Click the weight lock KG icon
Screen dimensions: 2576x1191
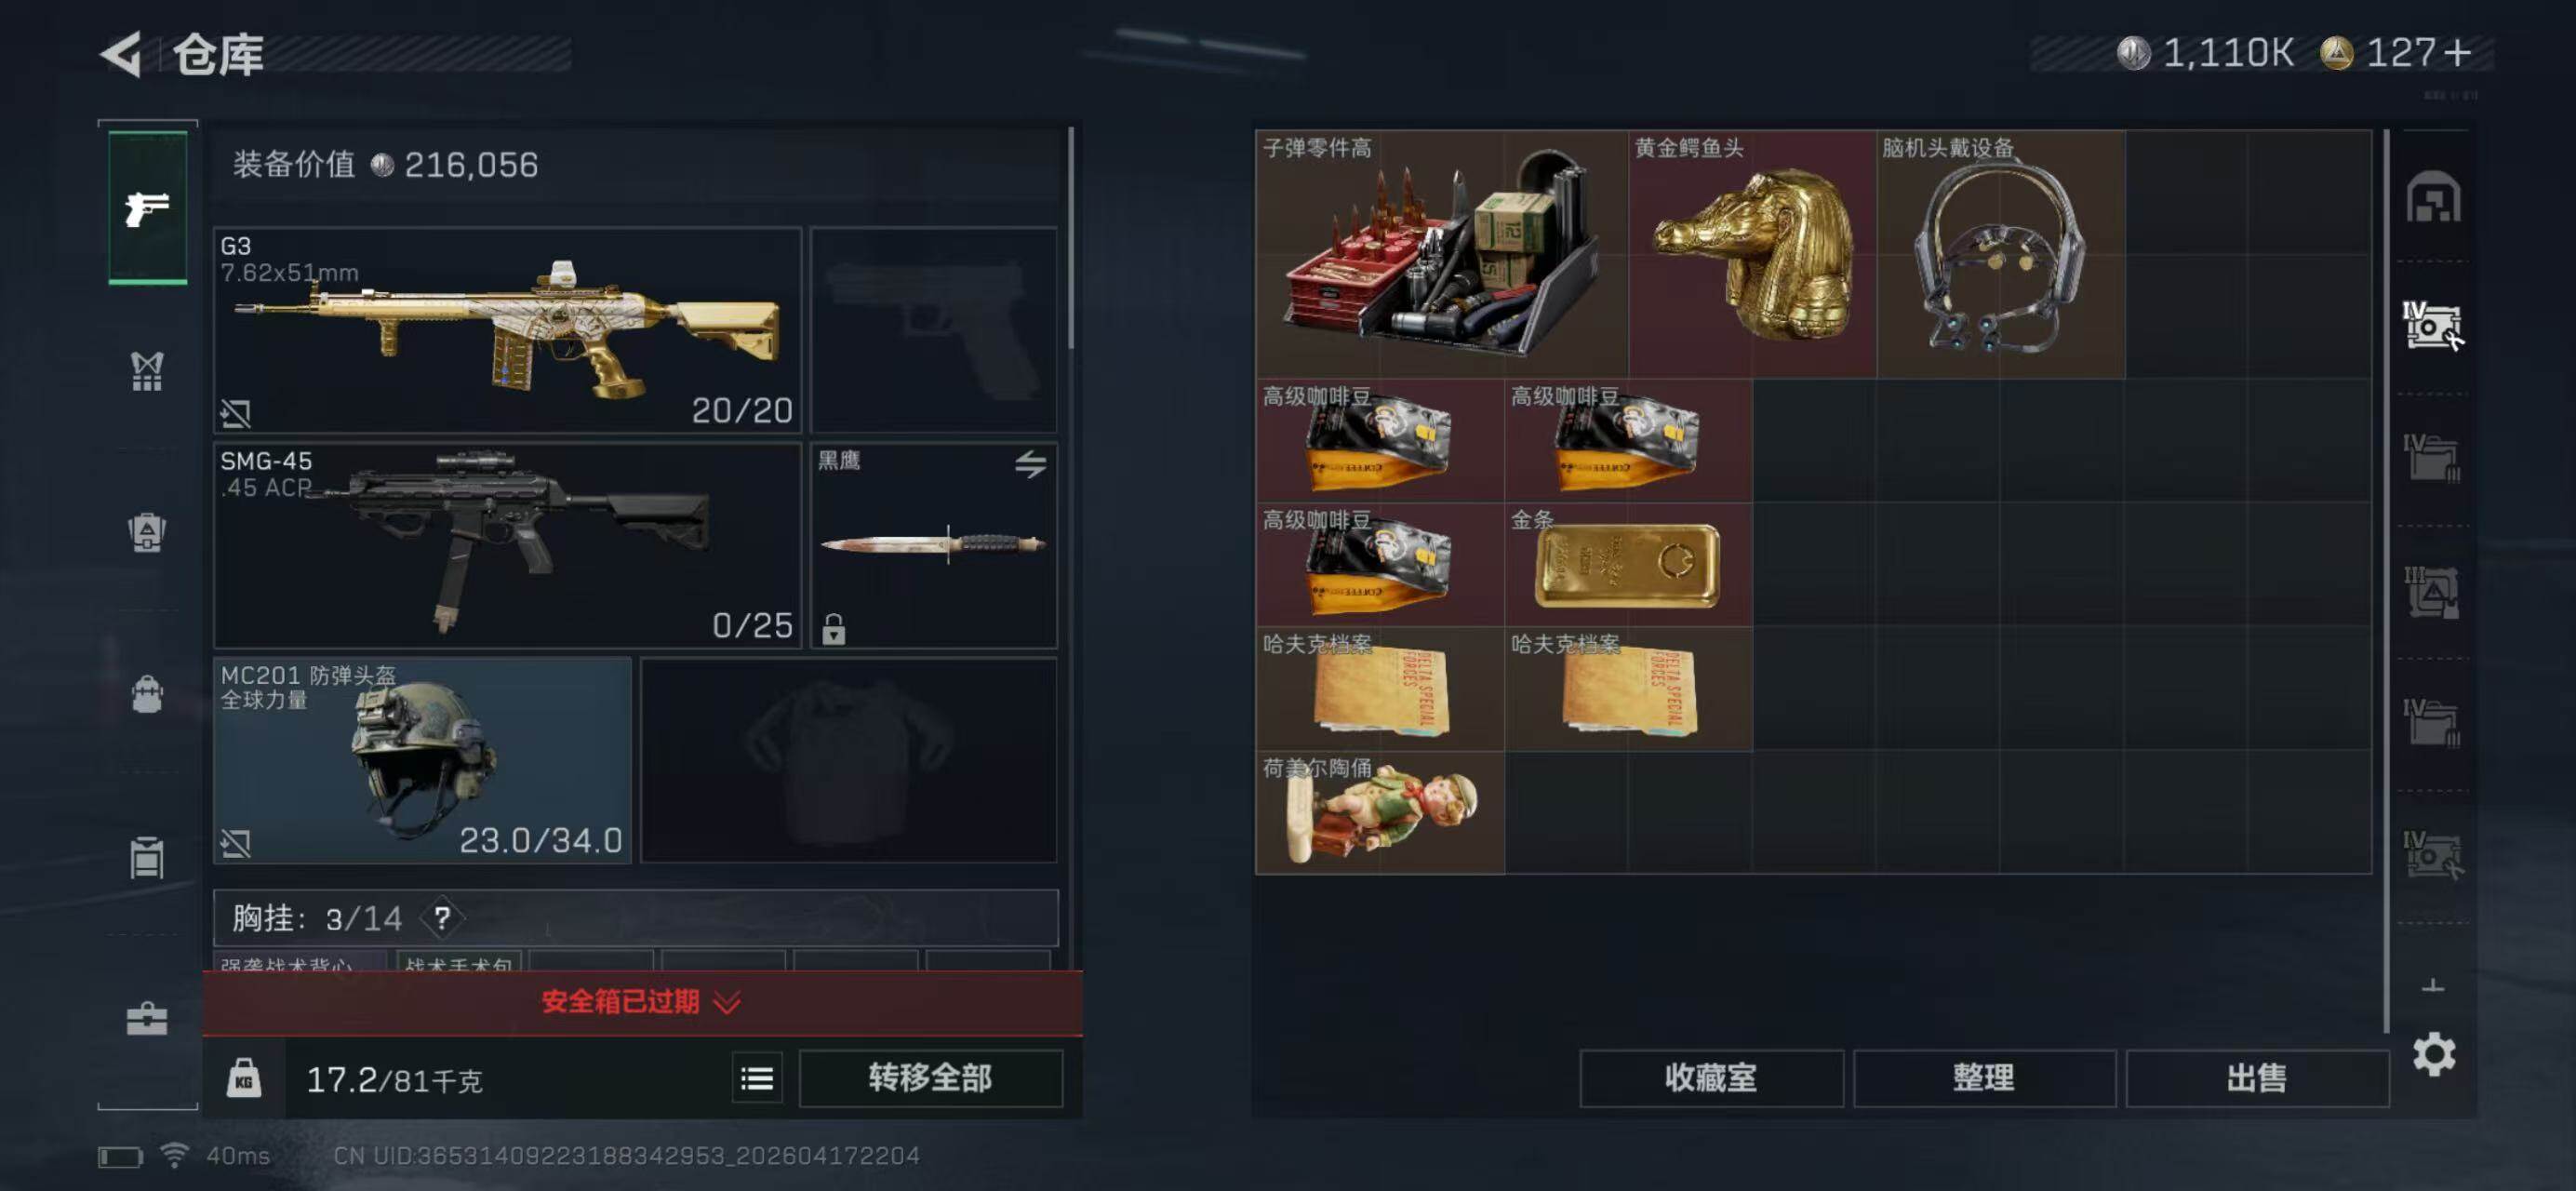coord(244,1078)
